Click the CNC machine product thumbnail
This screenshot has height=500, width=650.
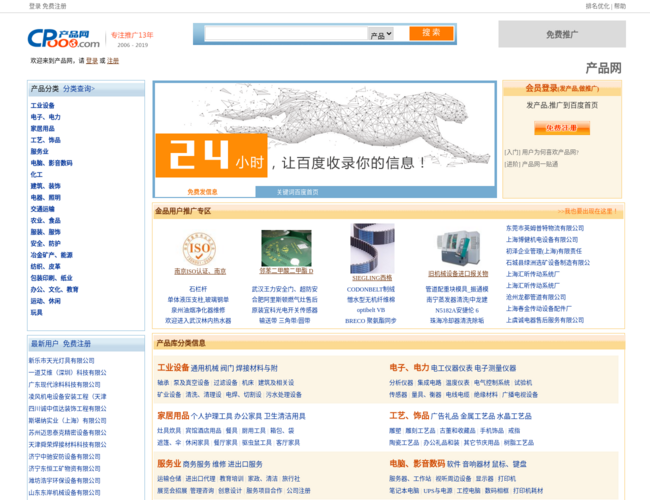pos(458,248)
